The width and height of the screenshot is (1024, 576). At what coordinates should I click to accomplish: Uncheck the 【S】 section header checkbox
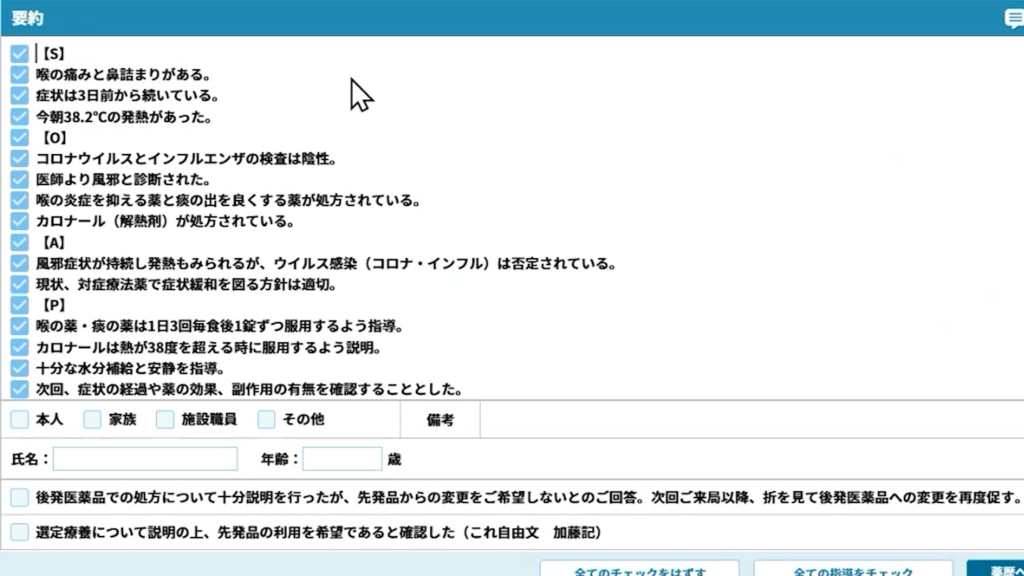pyautogui.click(x=19, y=54)
